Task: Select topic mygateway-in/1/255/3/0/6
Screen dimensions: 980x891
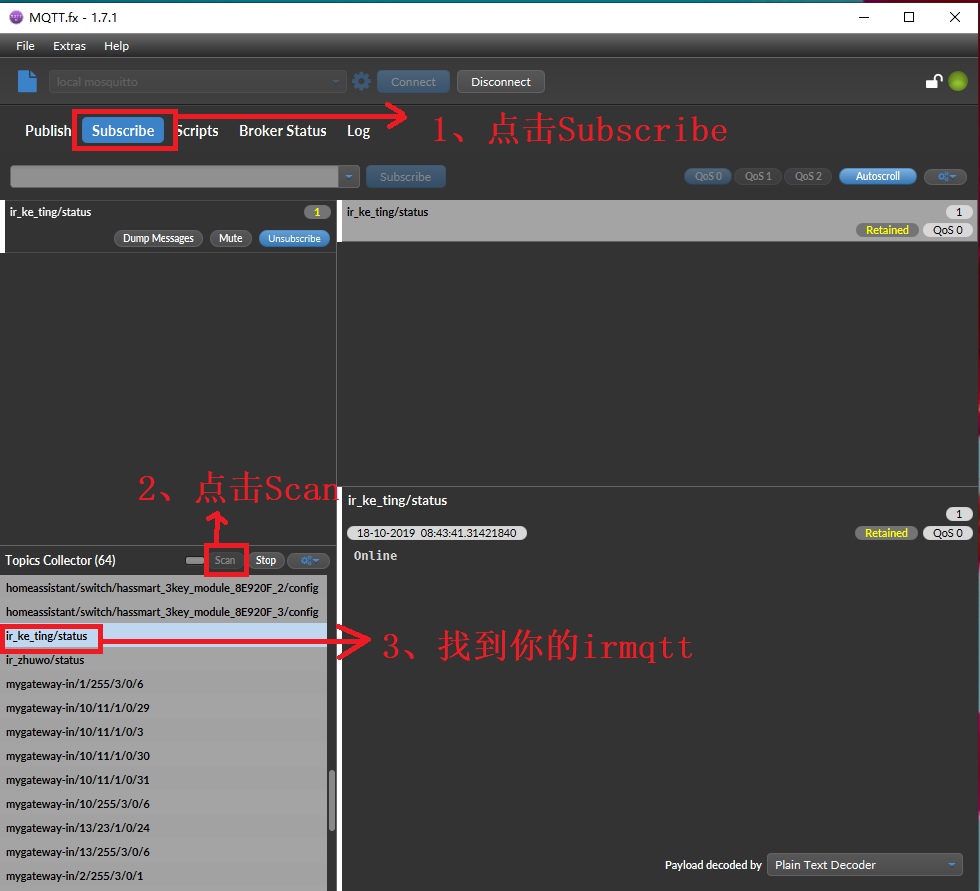Action: pyautogui.click(x=163, y=684)
